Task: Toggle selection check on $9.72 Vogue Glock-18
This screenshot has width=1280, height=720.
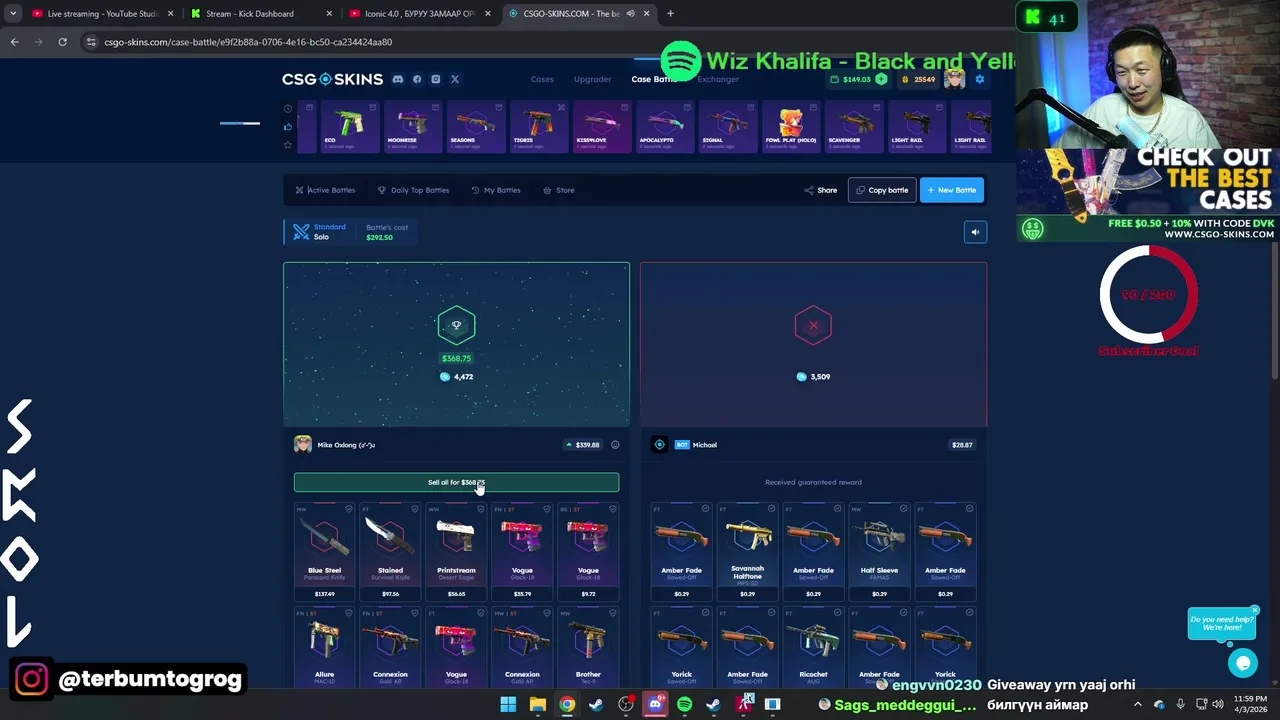Action: (x=613, y=509)
